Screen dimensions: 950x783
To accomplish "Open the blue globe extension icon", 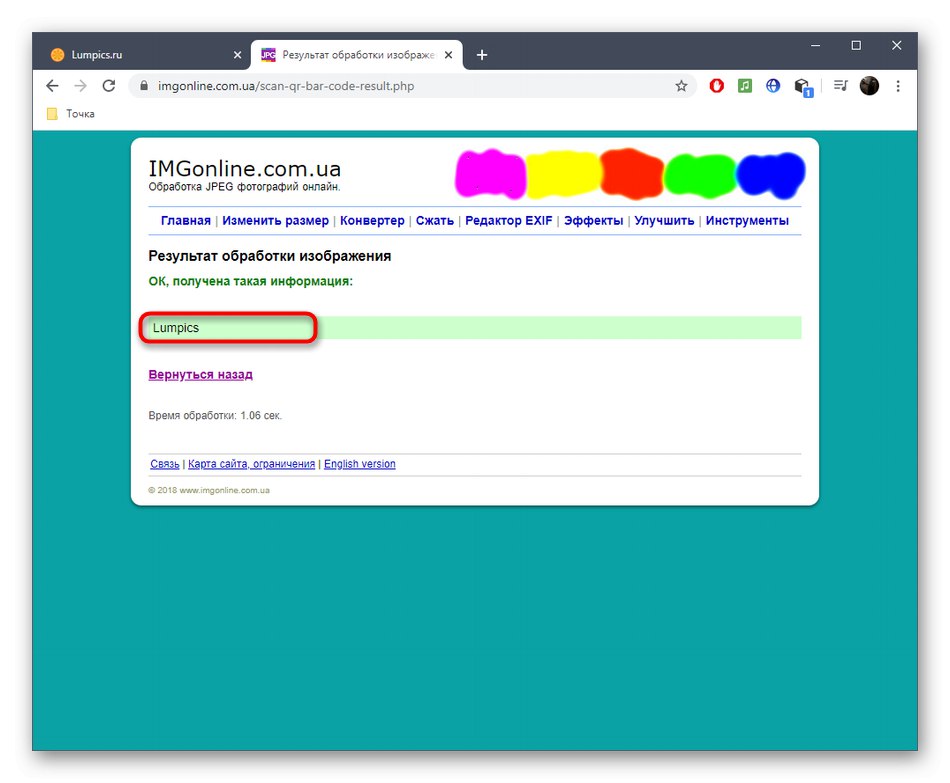I will point(772,86).
